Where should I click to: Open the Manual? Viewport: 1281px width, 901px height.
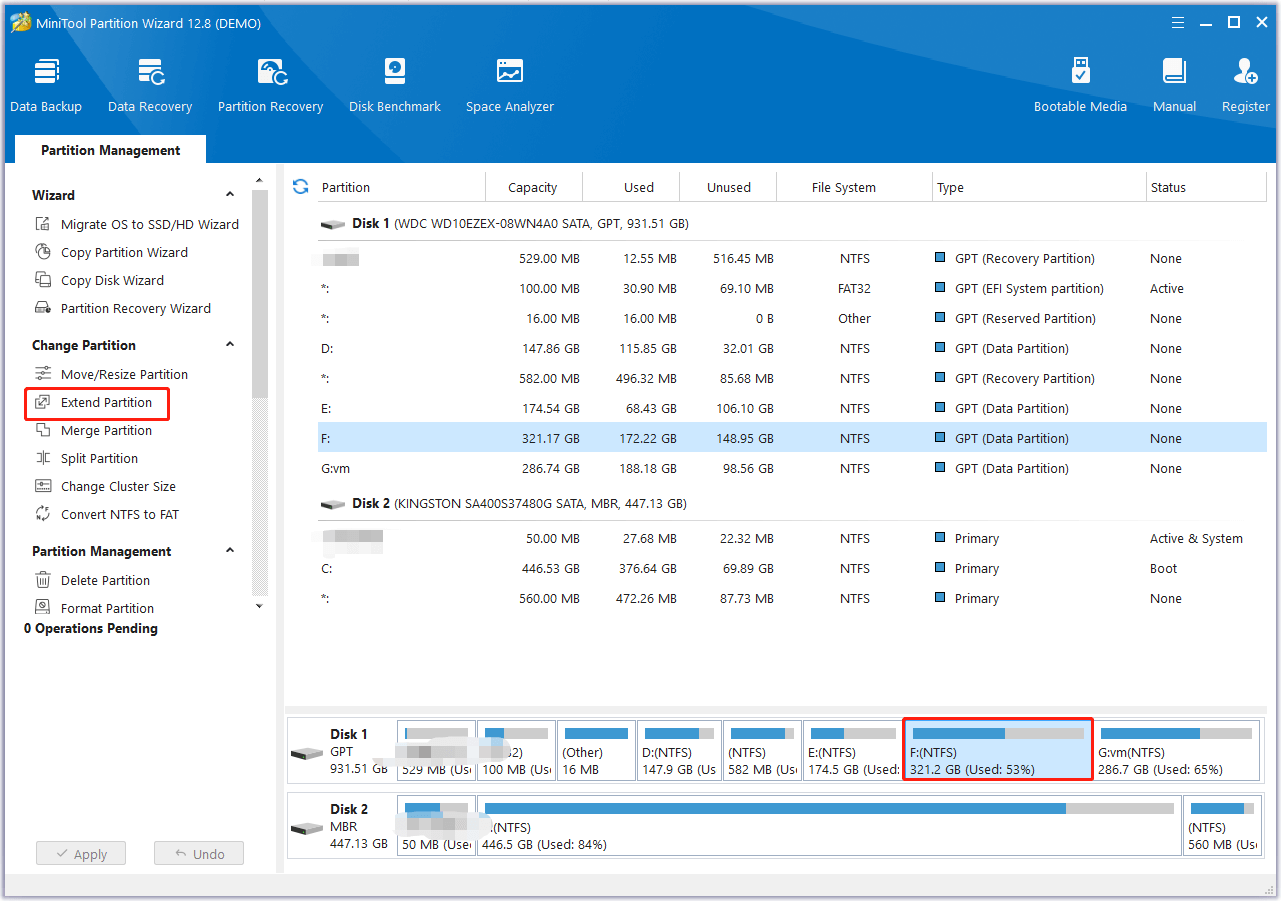[1174, 86]
